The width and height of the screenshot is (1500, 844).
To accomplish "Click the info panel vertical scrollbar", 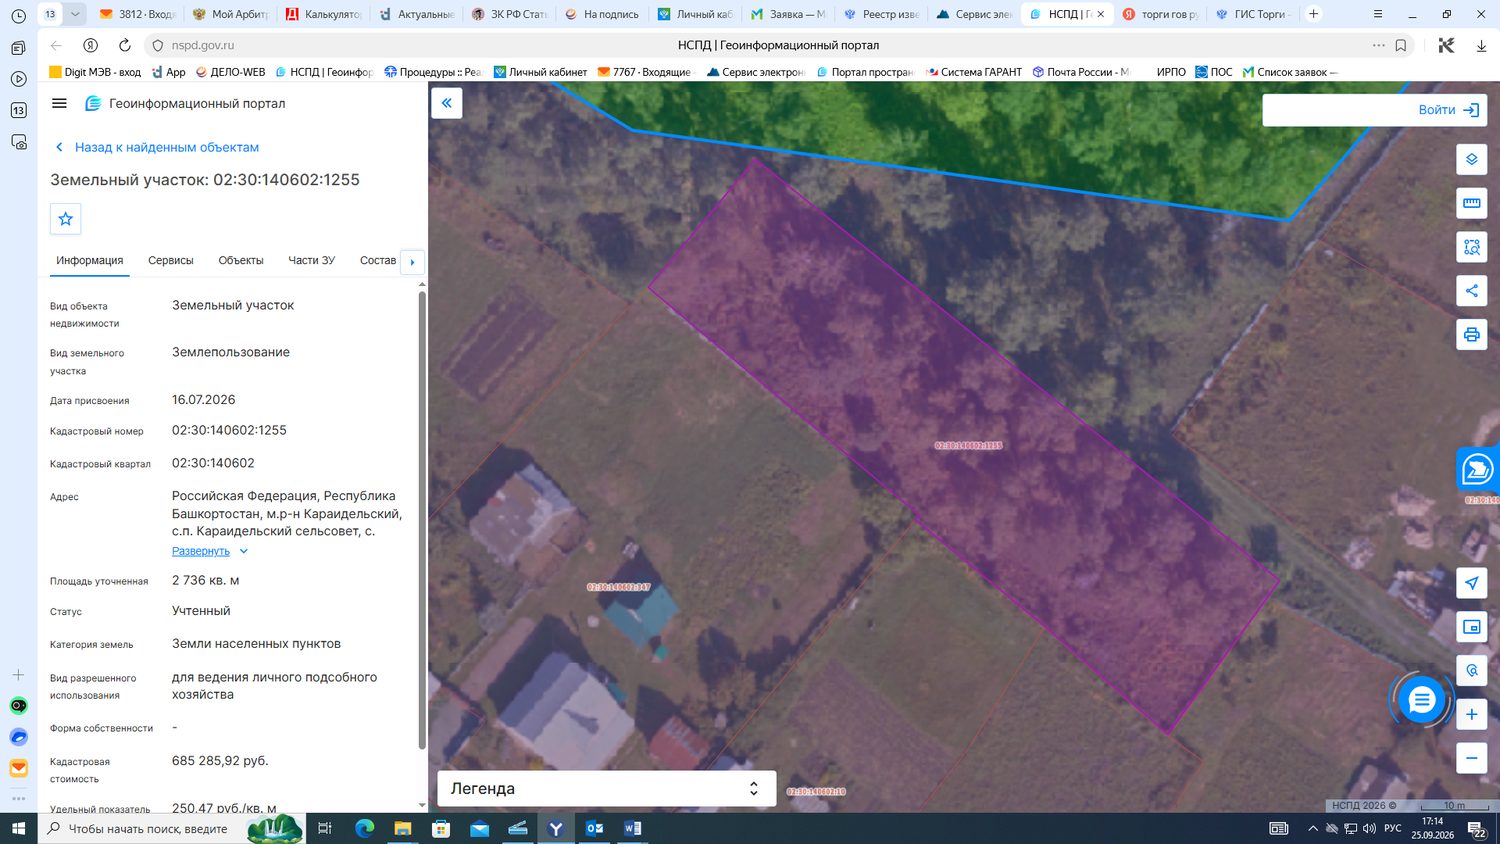I will (422, 520).
